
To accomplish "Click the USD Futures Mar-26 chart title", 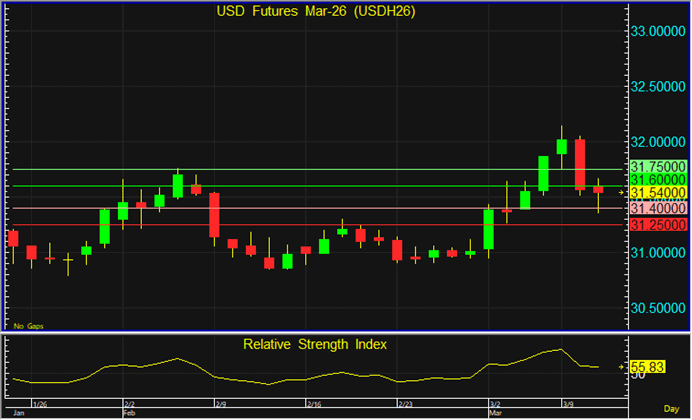I will [x=317, y=12].
